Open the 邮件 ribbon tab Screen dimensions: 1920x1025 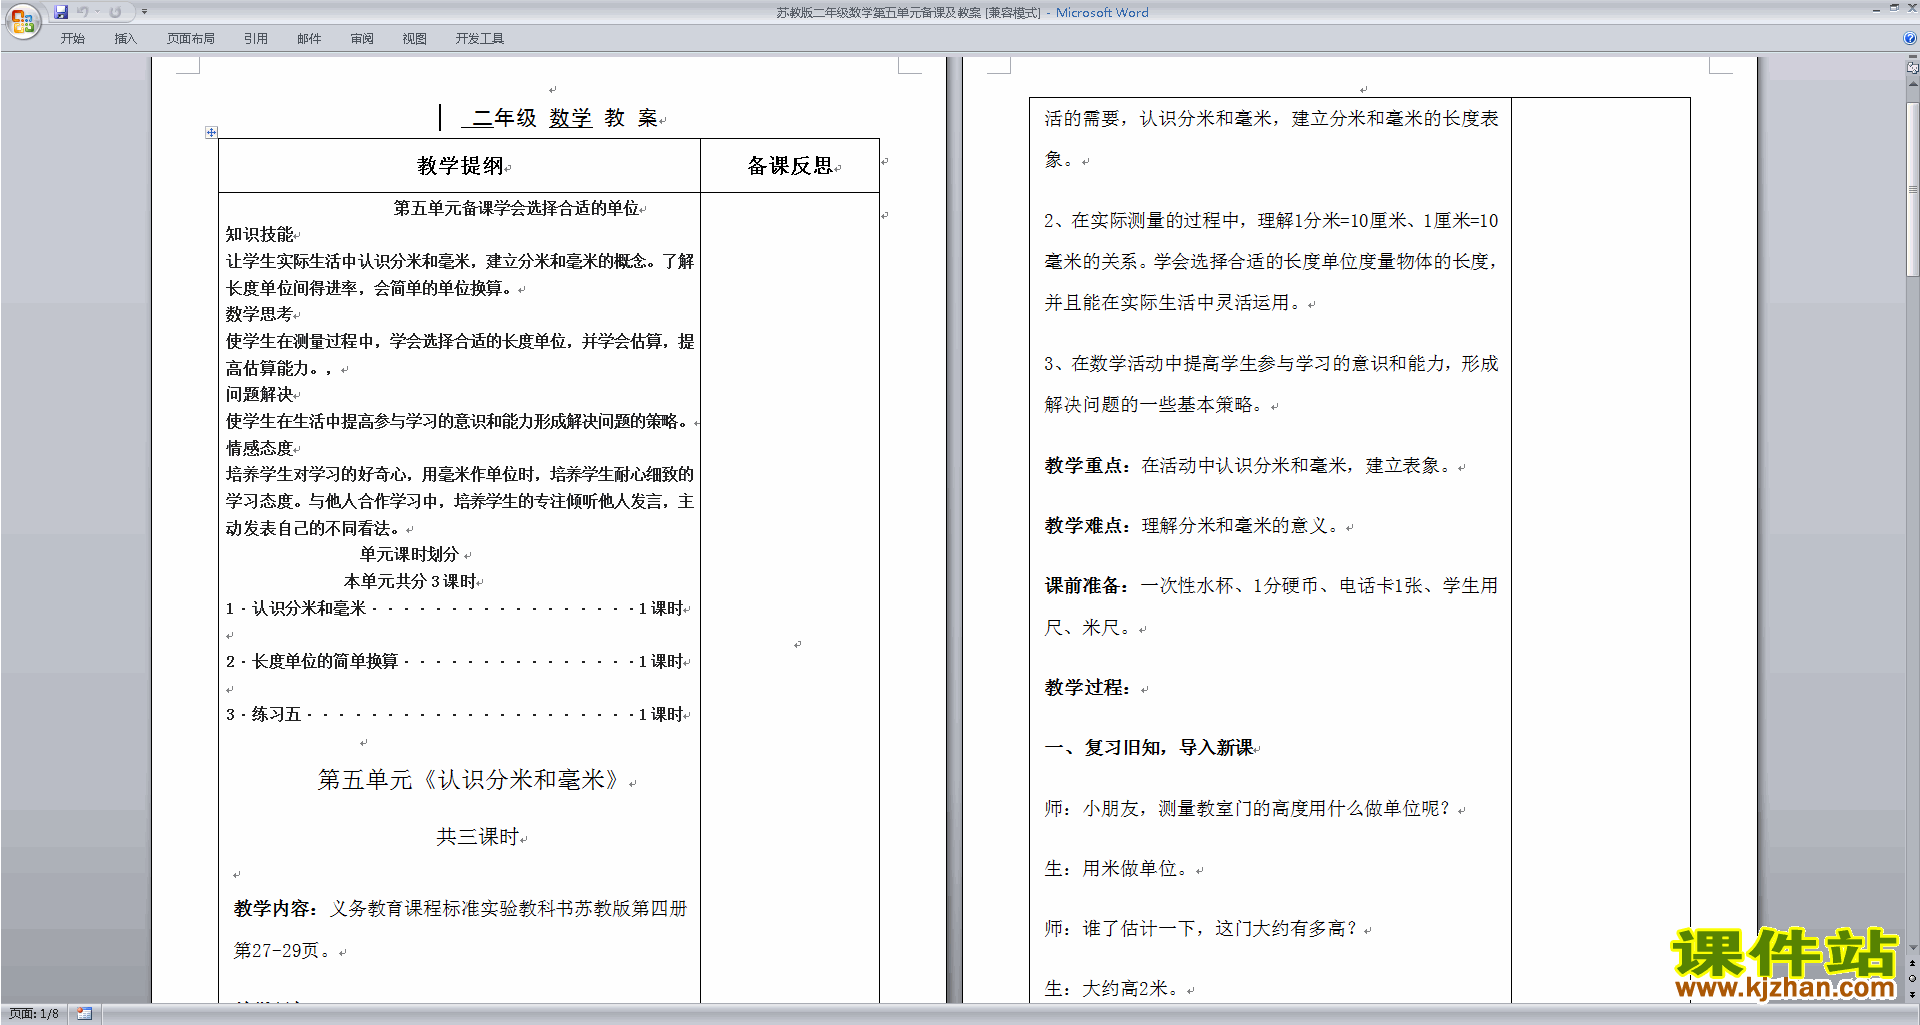click(309, 39)
